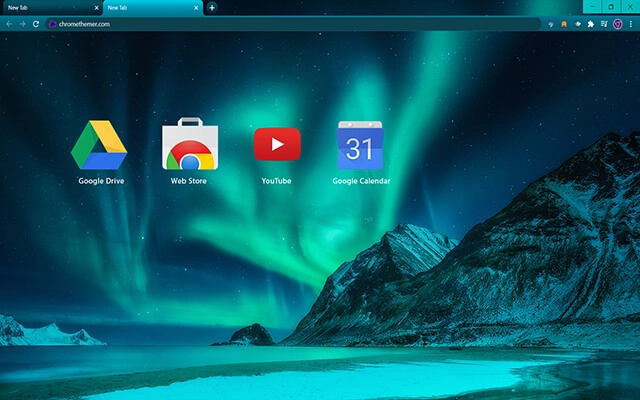Go back using the back arrow
This screenshot has width=640, height=400.
(x=9, y=24)
